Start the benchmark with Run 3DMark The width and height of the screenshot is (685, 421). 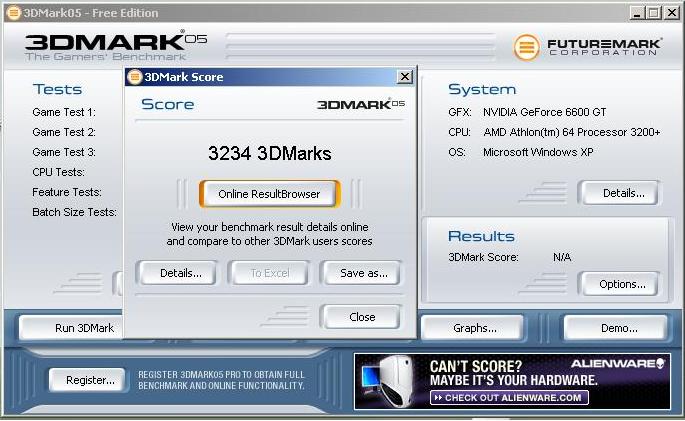(71, 328)
